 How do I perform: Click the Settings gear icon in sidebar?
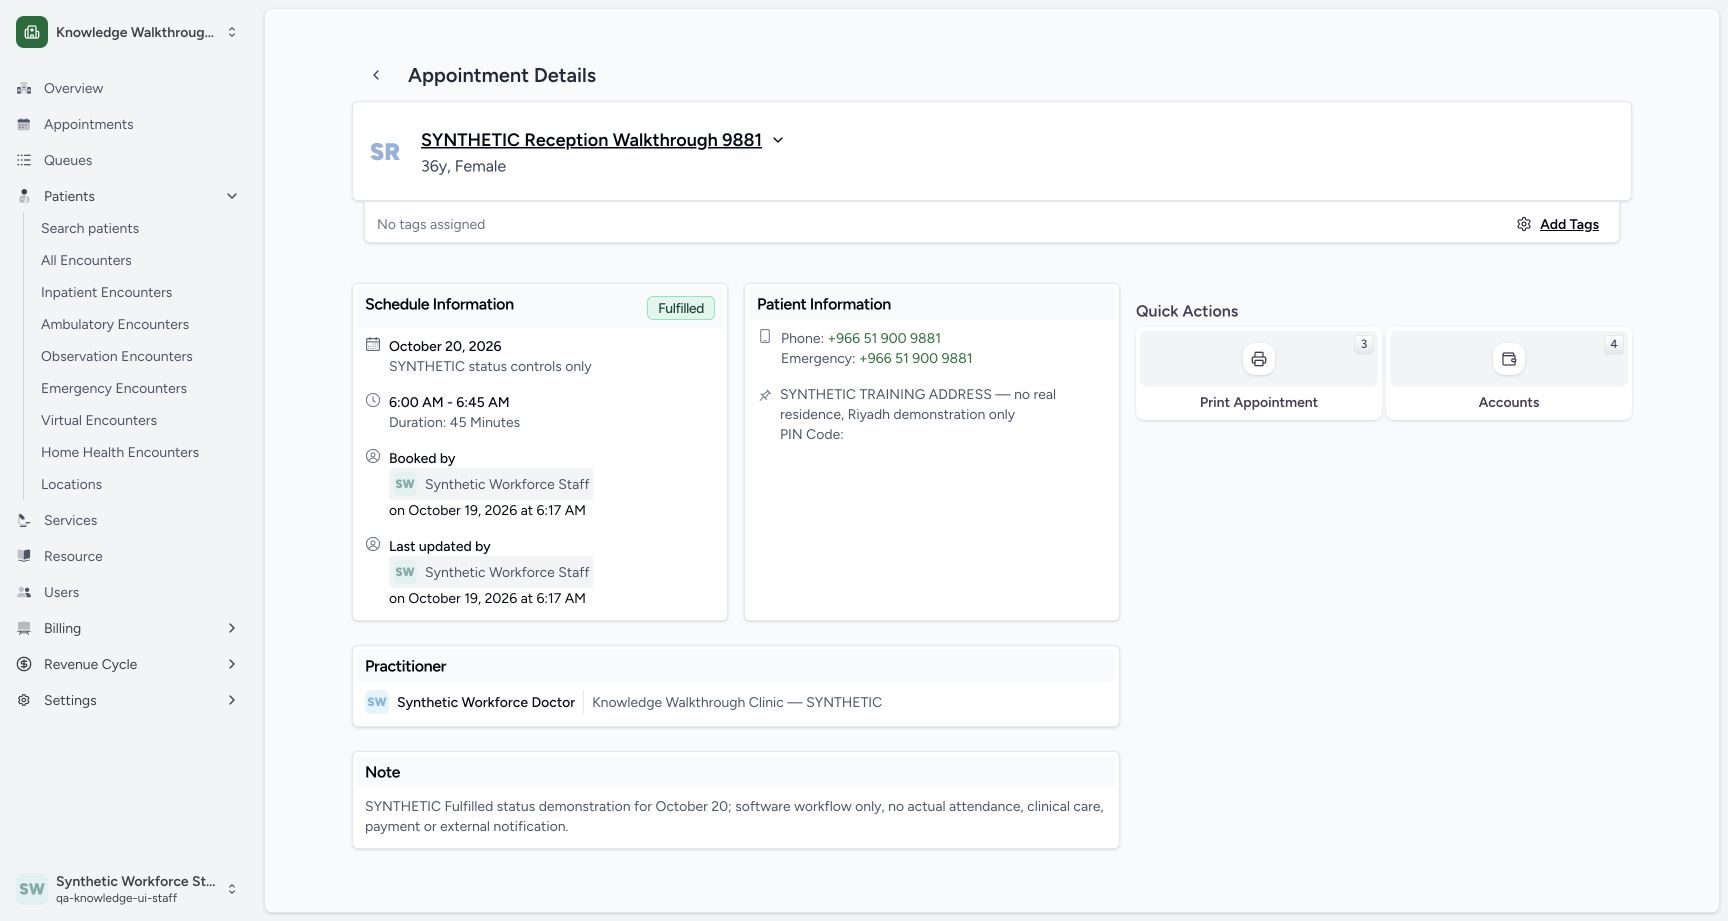(24, 700)
